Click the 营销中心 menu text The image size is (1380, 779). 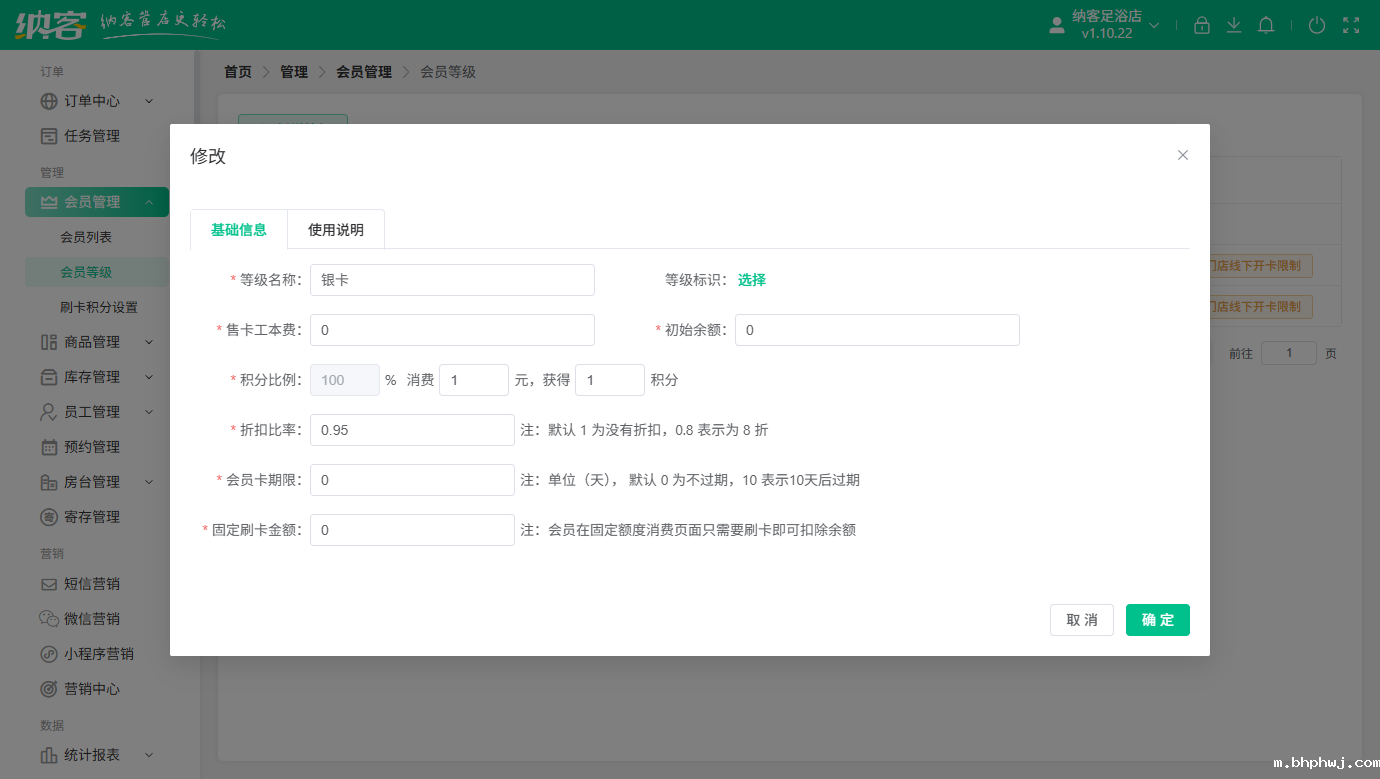pyautogui.click(x=92, y=689)
